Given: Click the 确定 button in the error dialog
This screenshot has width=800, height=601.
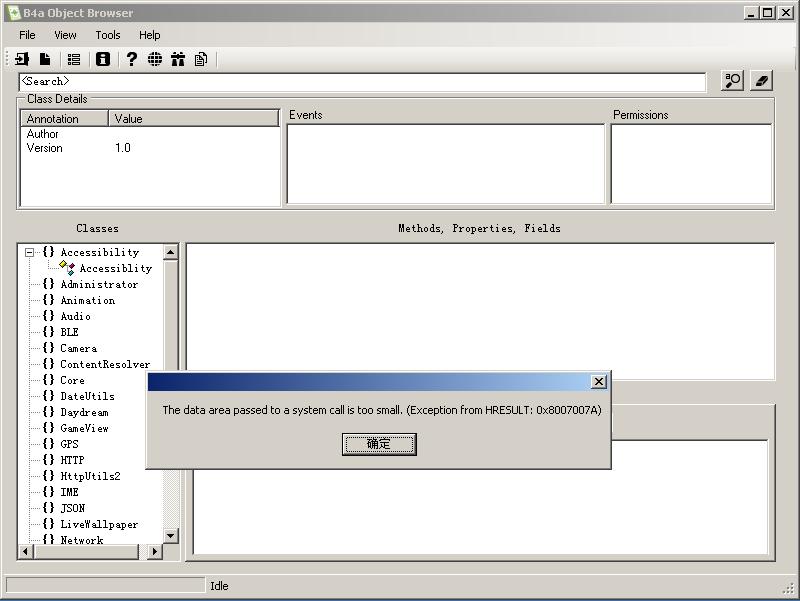Looking at the screenshot, I should 379,444.
